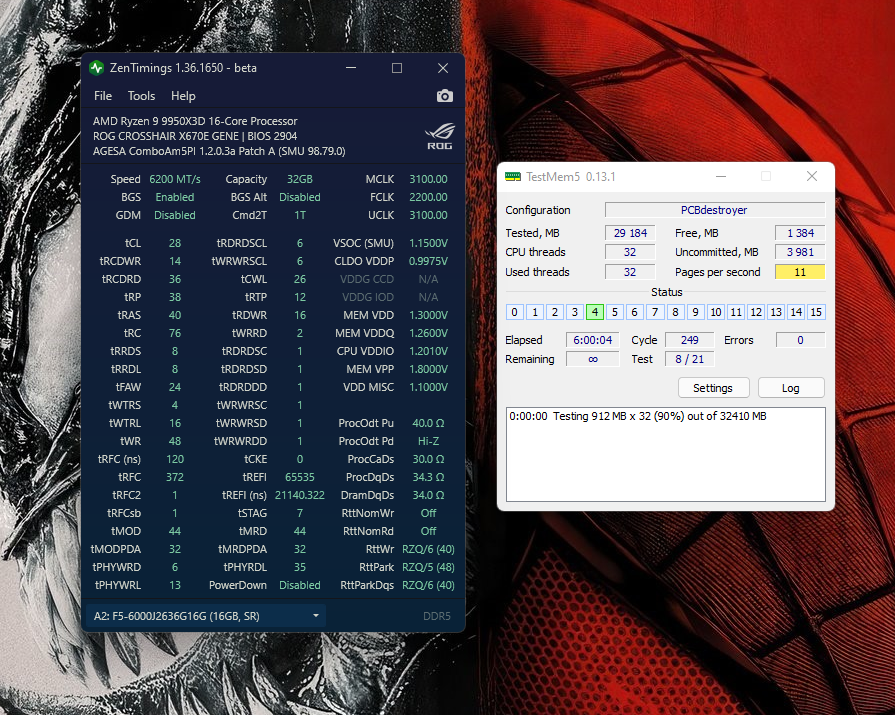Click the PCBdestroyer configuration field

pyautogui.click(x=714, y=210)
